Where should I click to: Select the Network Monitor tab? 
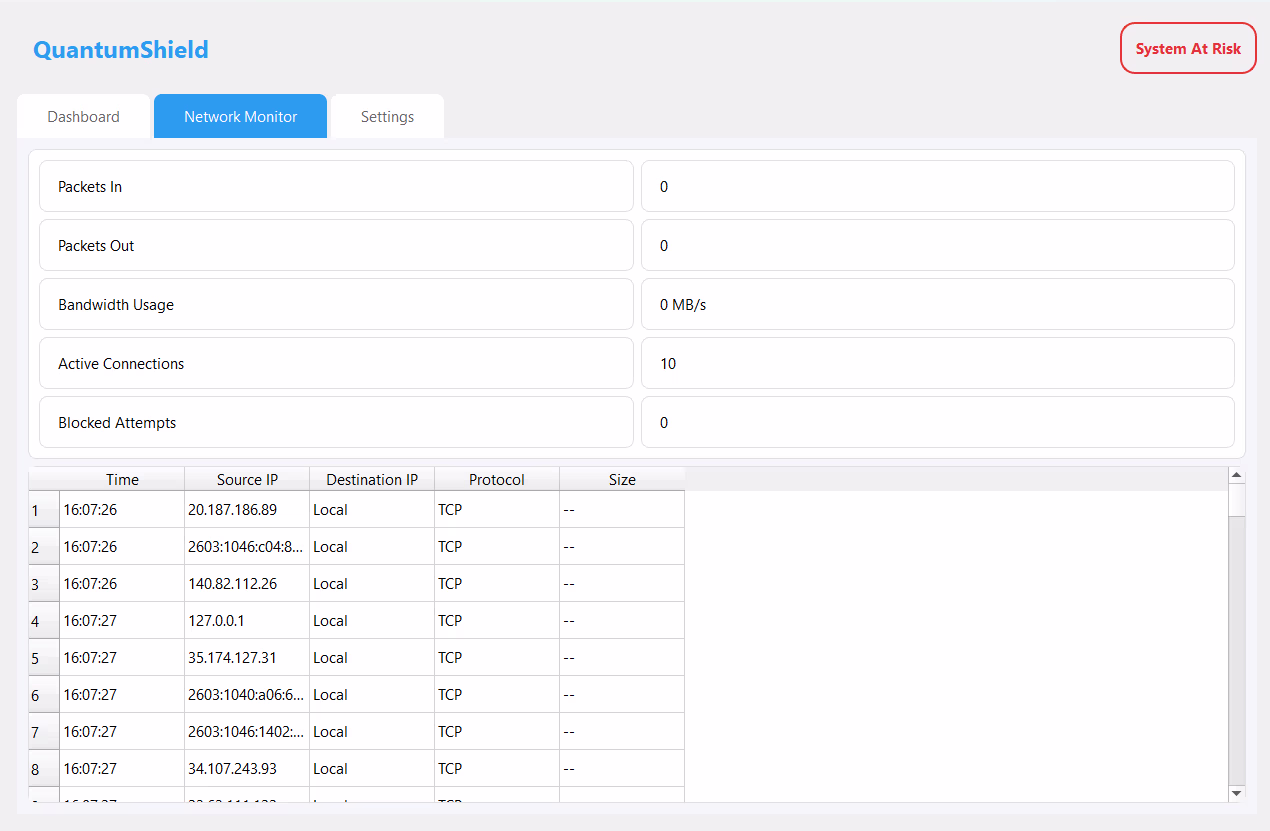pyautogui.click(x=240, y=117)
